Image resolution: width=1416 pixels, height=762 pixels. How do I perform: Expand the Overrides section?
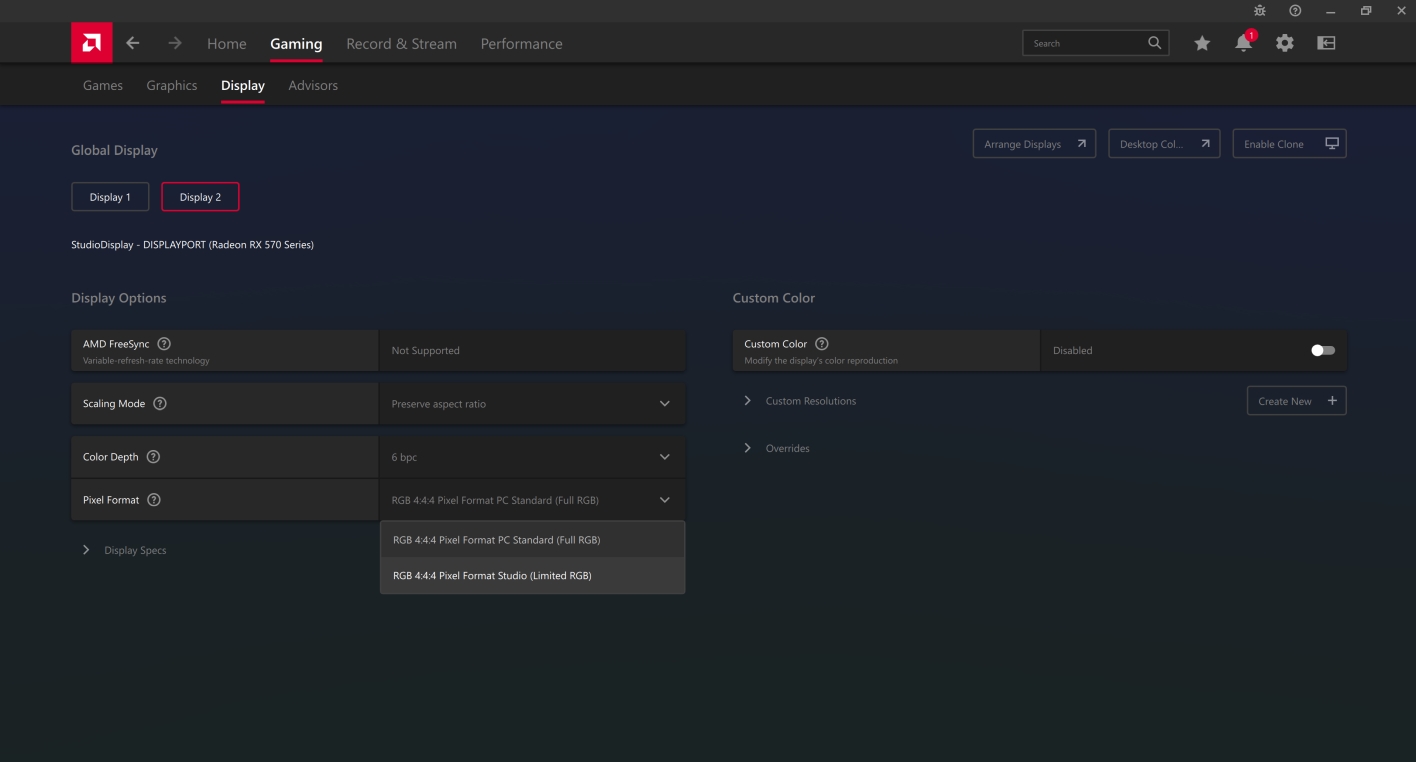coord(778,448)
